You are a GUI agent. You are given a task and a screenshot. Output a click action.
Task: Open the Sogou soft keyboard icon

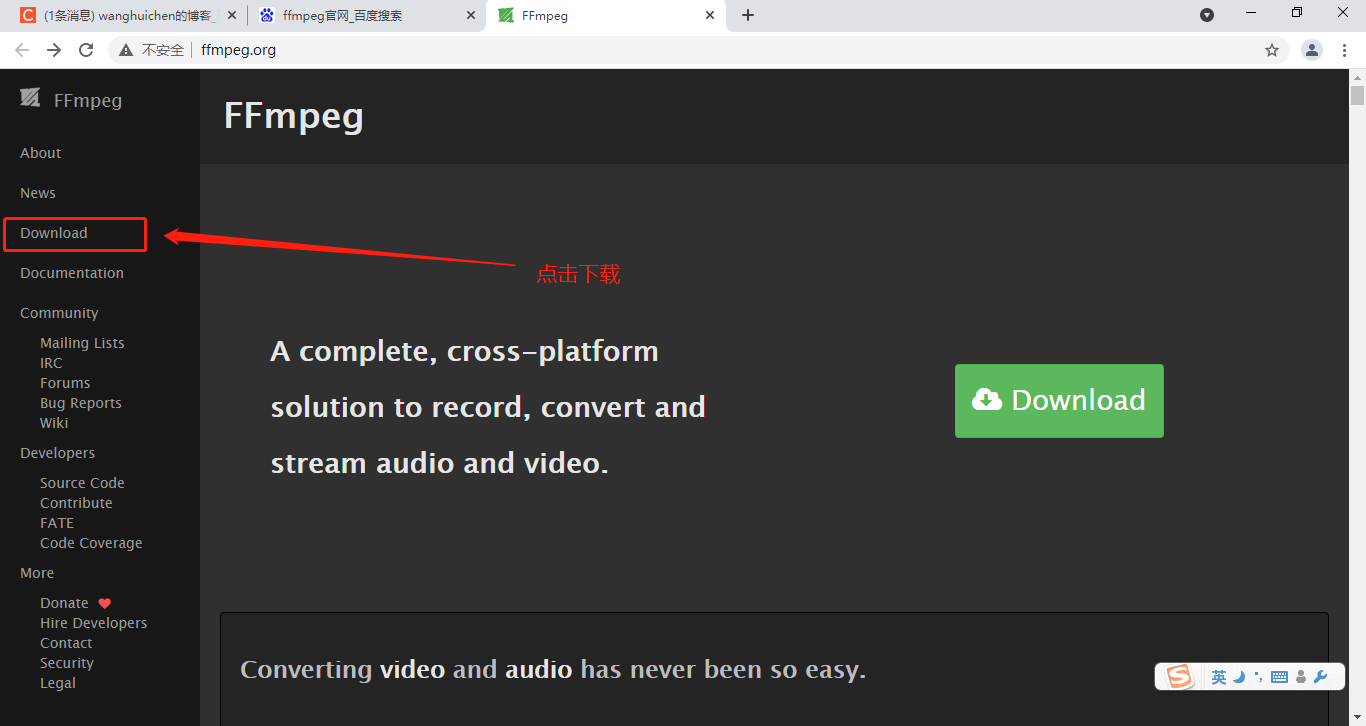coord(1279,677)
